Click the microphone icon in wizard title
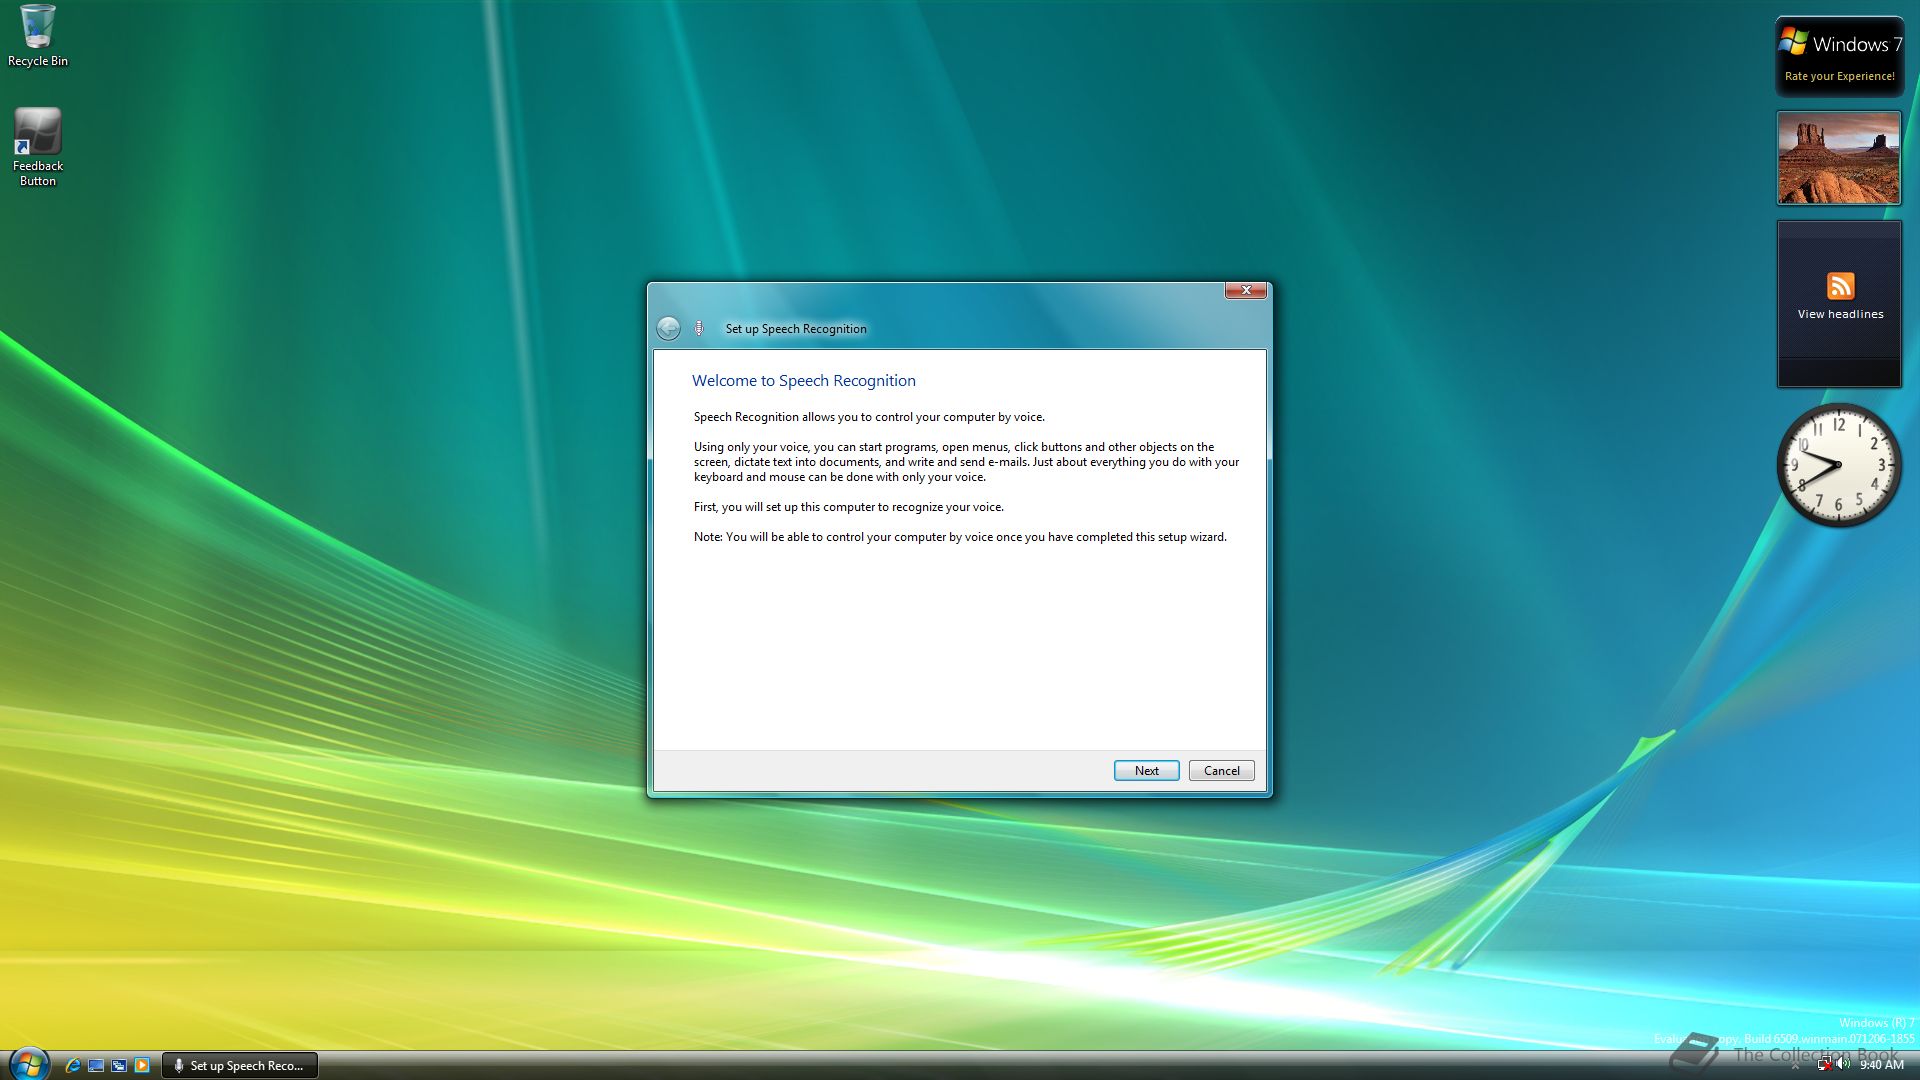Image resolution: width=1920 pixels, height=1080 pixels. 699,328
